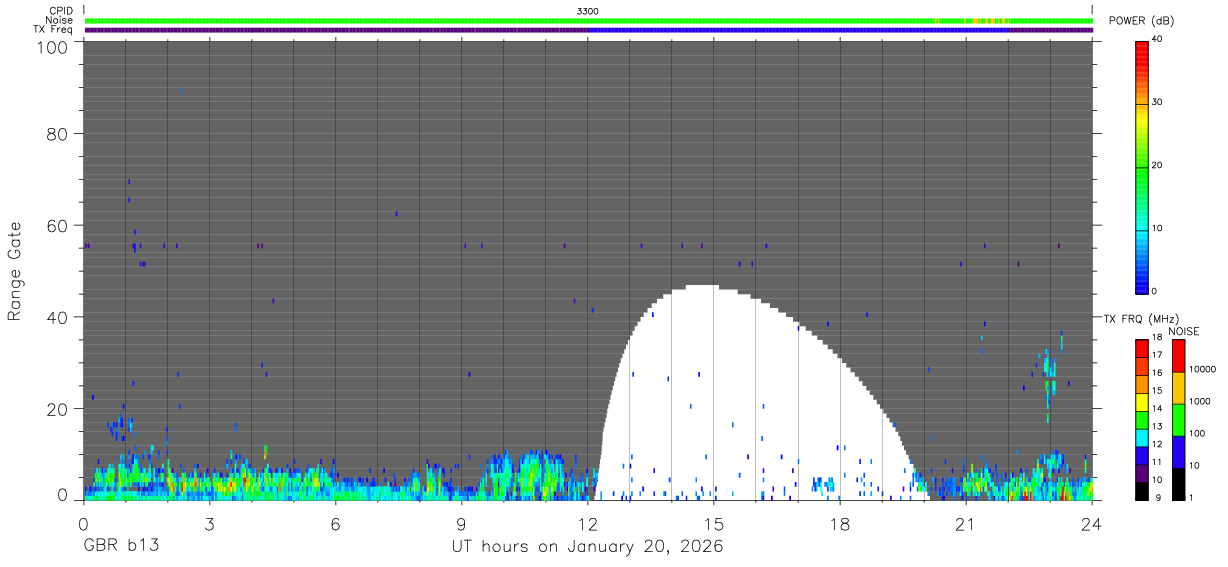The image size is (1228, 567).
Task: Click the '14' label on the TX FRQ scale
Action: click(1156, 408)
